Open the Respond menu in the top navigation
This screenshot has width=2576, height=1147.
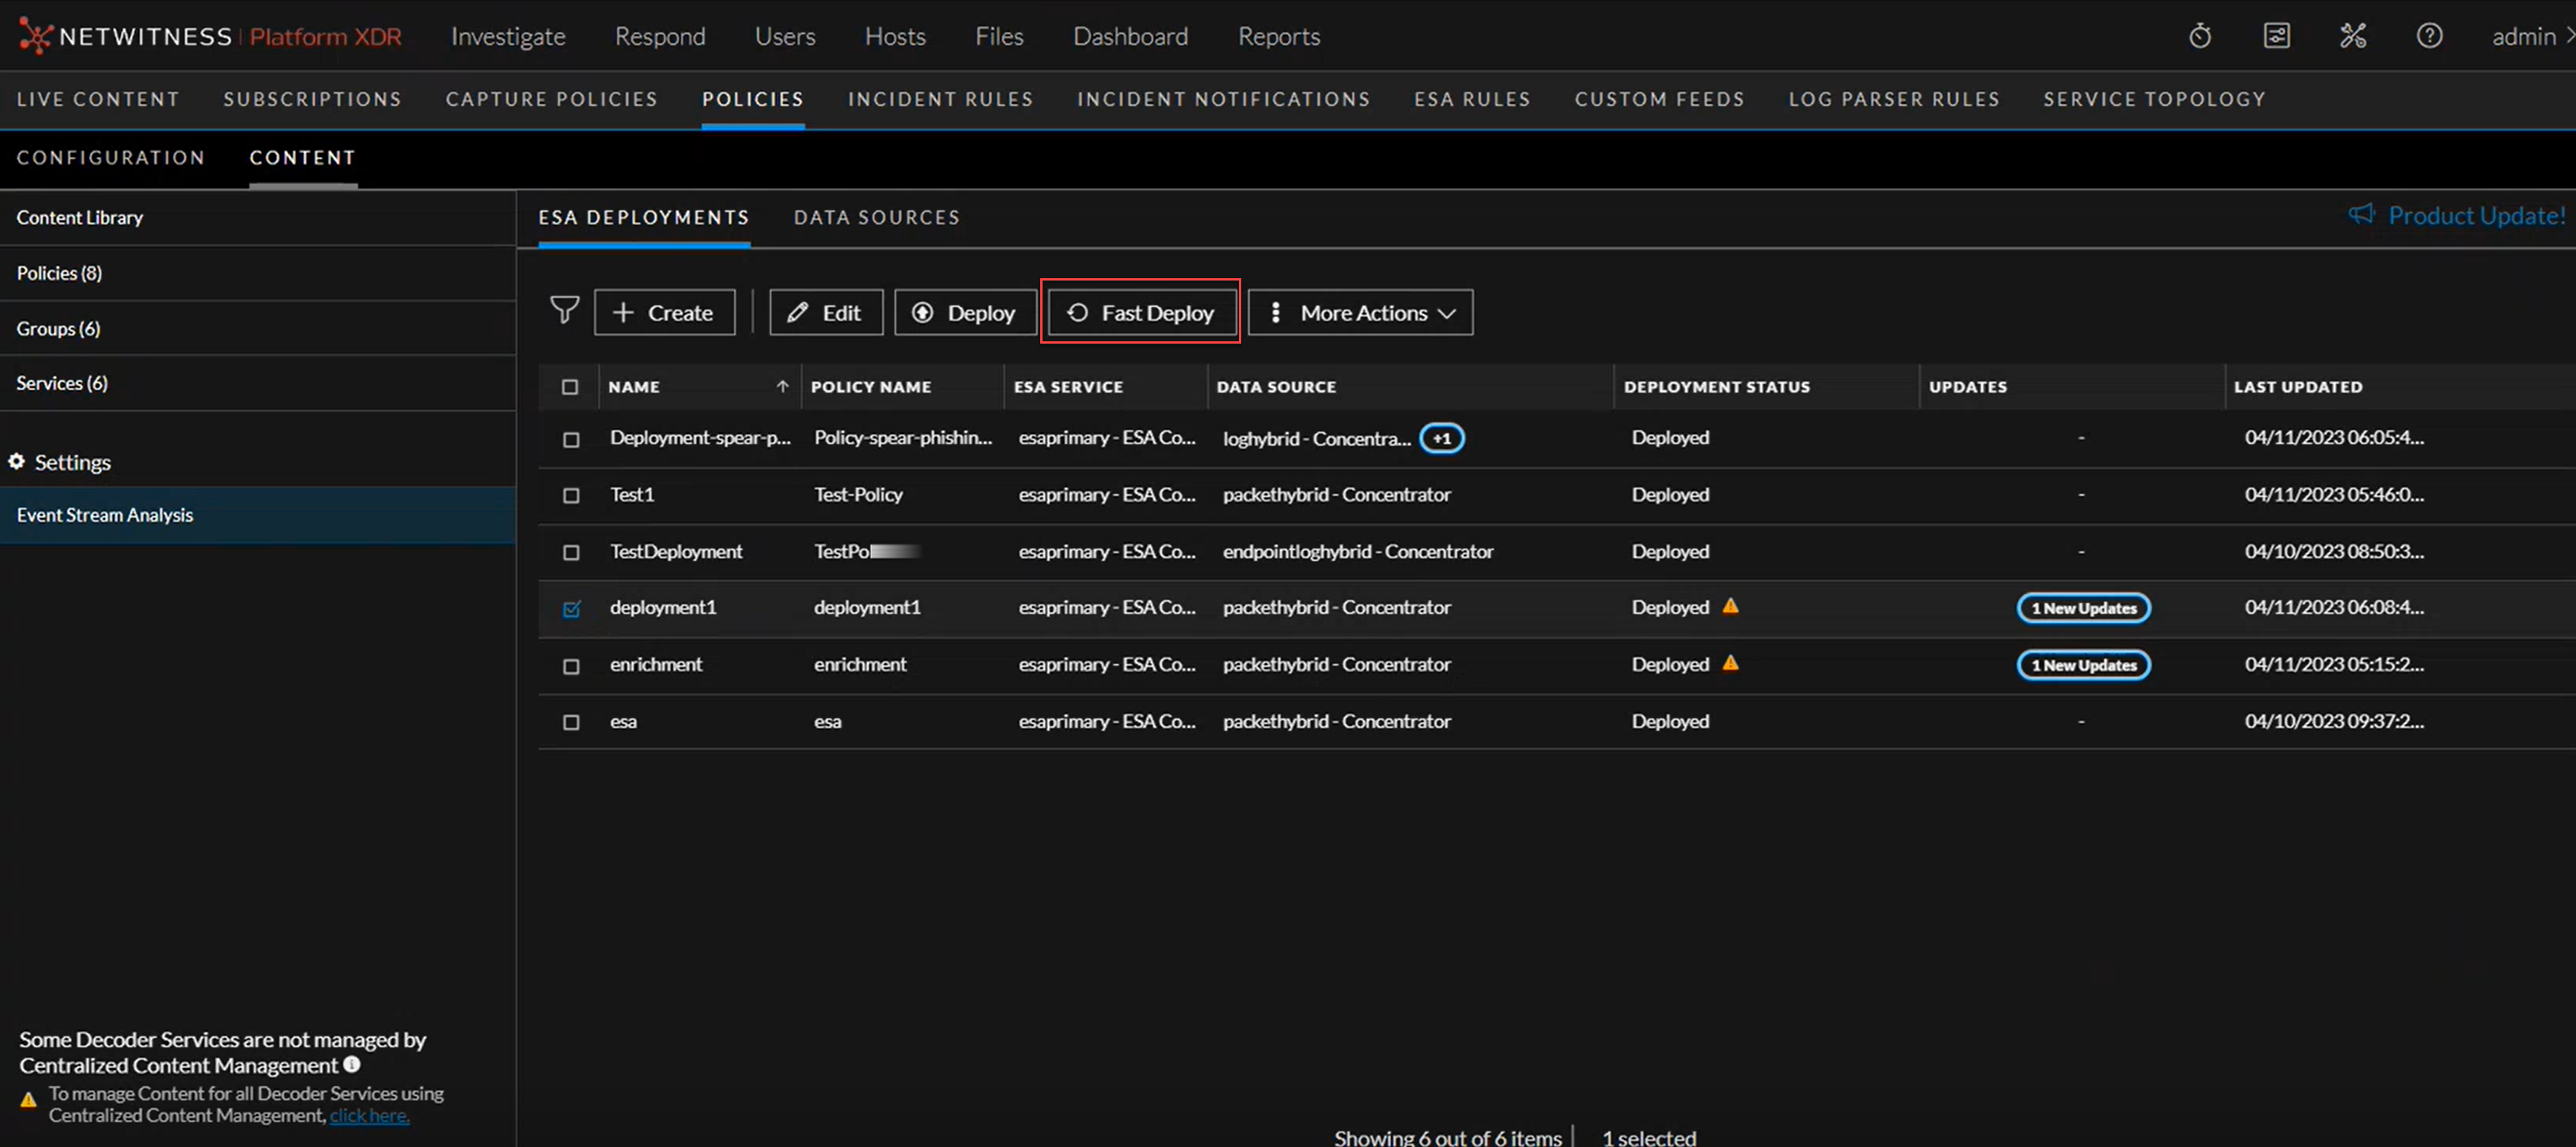click(660, 35)
